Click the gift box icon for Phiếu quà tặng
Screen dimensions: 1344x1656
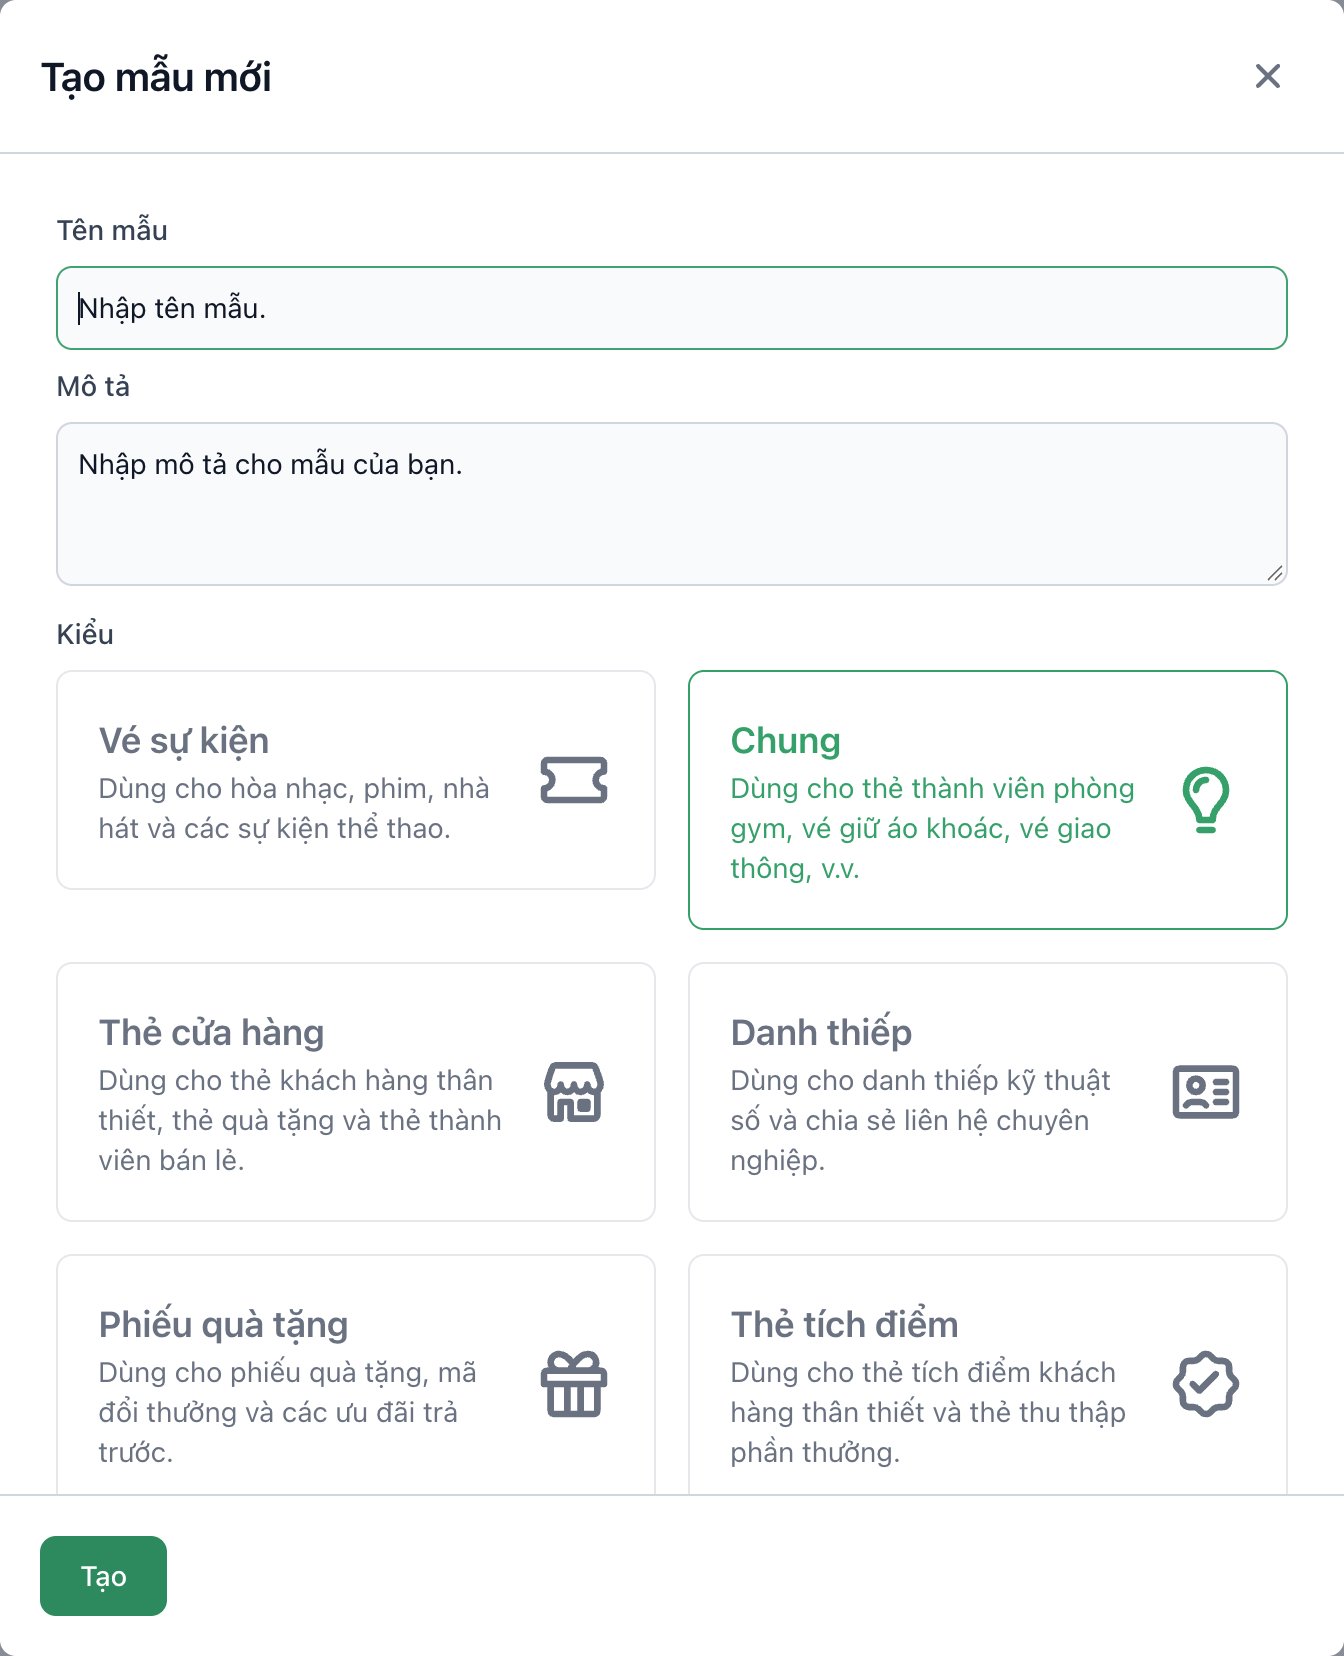point(574,1384)
